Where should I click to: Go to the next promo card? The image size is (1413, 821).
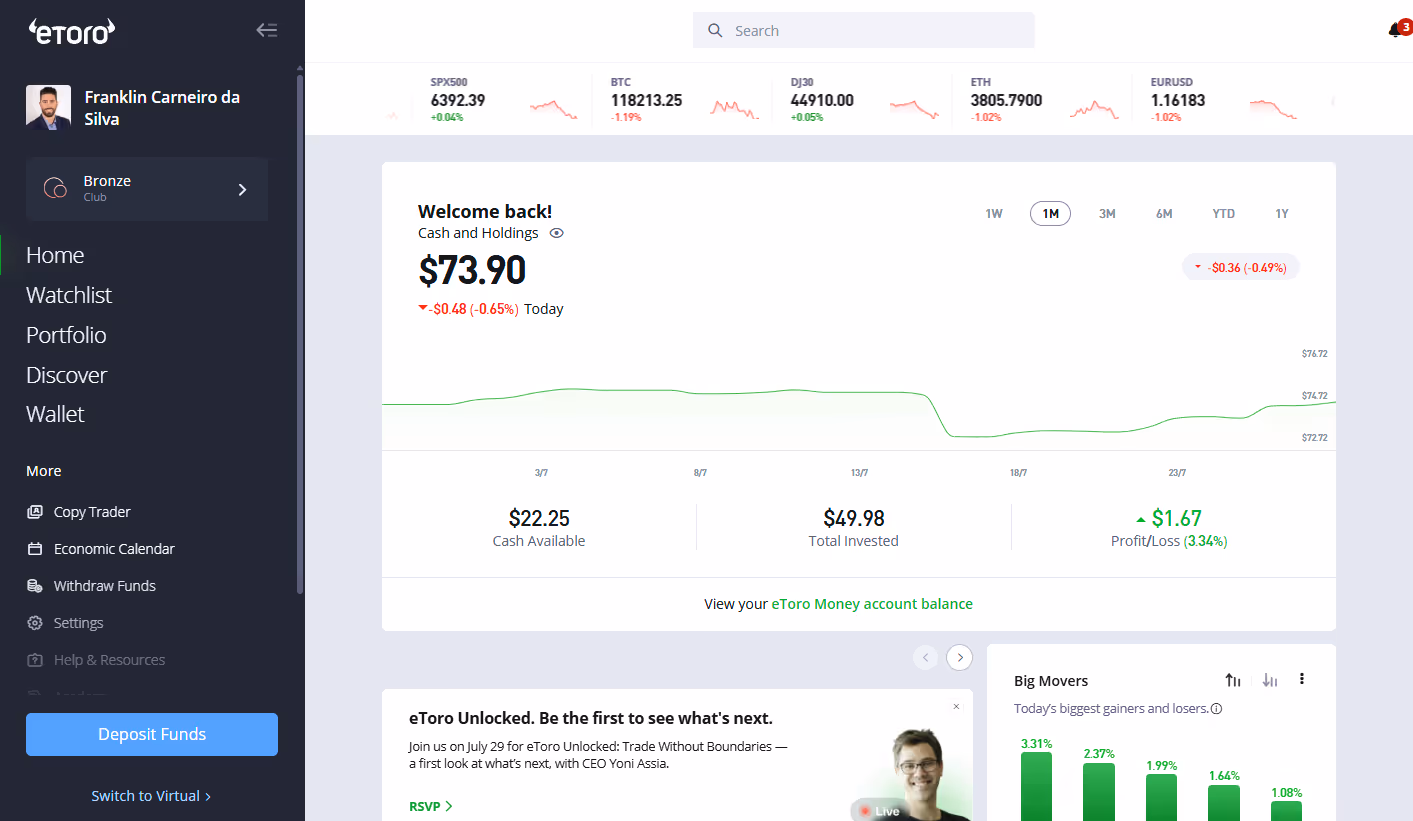click(960, 657)
